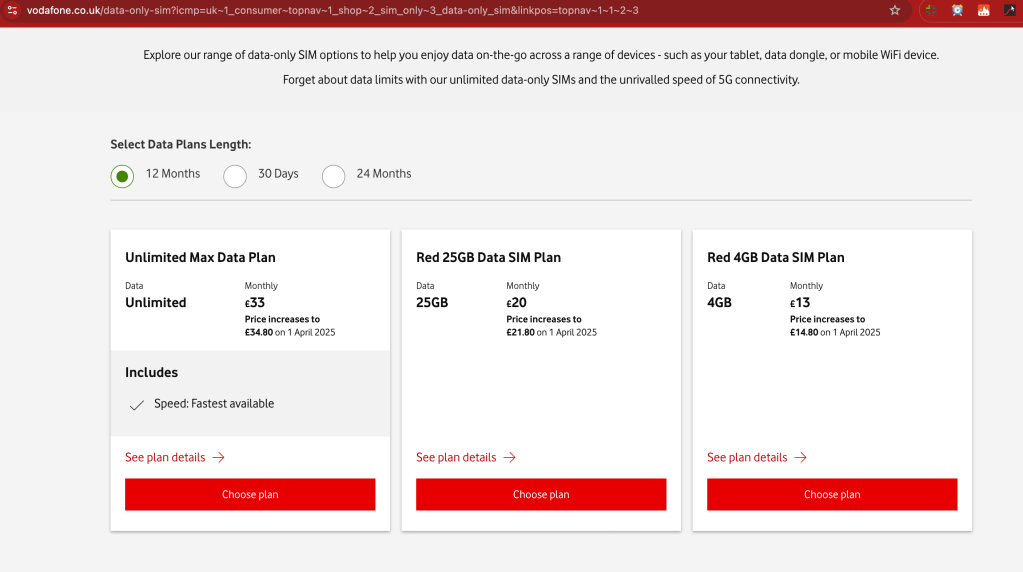
Task: Click the site information icon in address bar
Action: pyautogui.click(x=12, y=10)
